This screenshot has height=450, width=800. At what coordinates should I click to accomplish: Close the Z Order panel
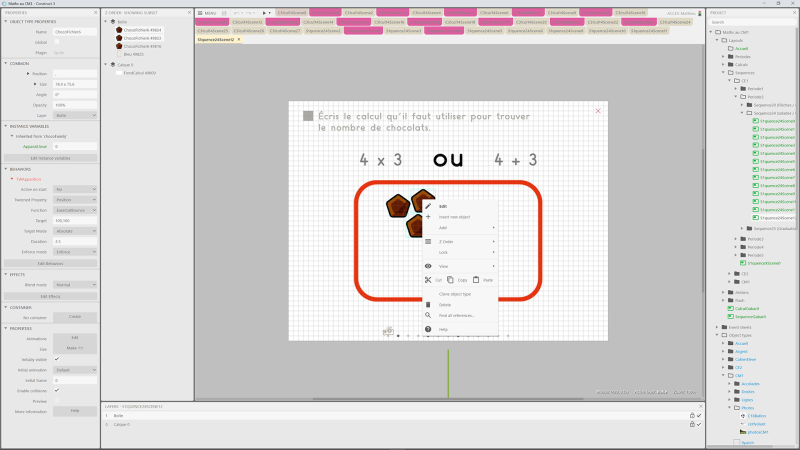tap(189, 12)
